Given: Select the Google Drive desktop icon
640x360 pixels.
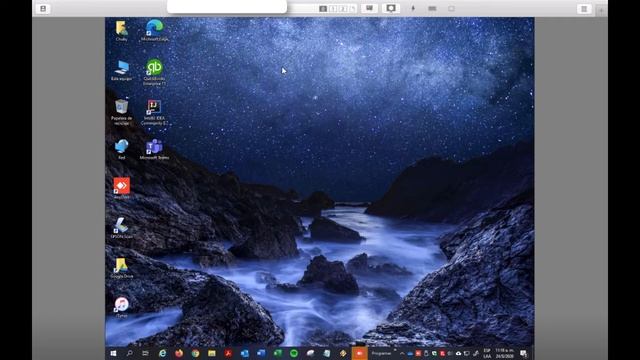Looking at the screenshot, I should (122, 268).
